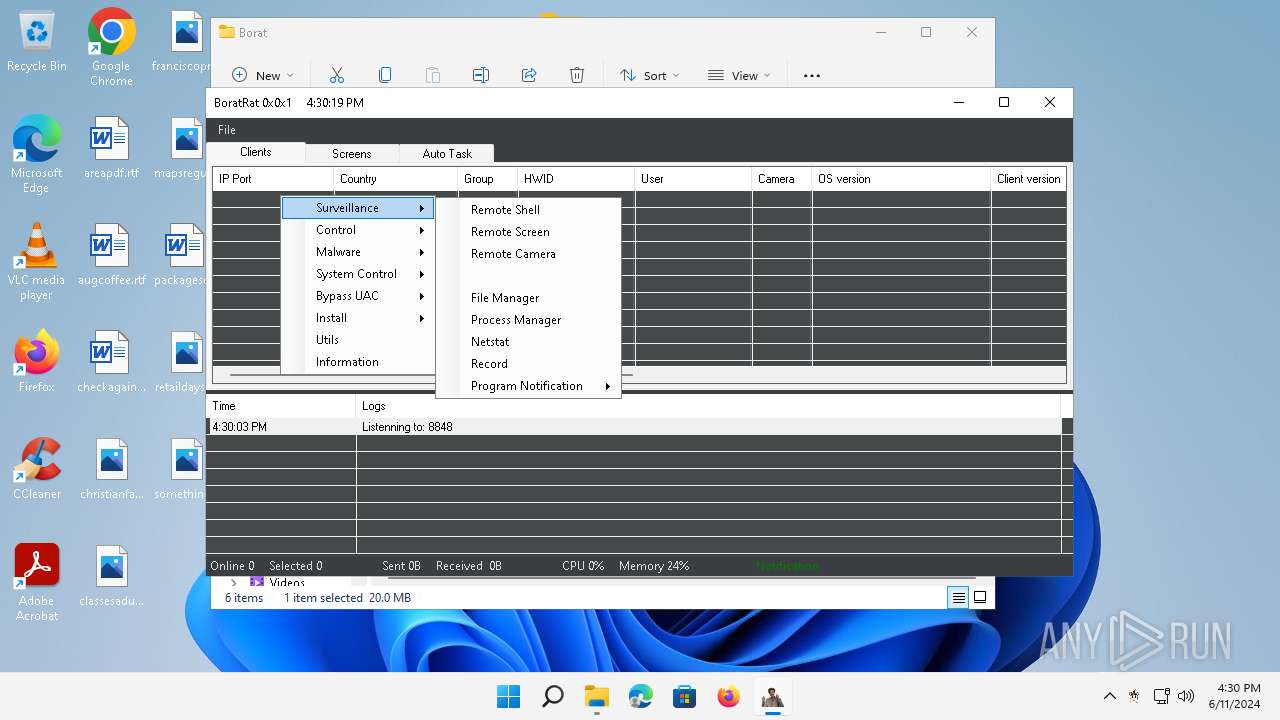Open volume control in system tray
The height and width of the screenshot is (720, 1280).
(1186, 696)
